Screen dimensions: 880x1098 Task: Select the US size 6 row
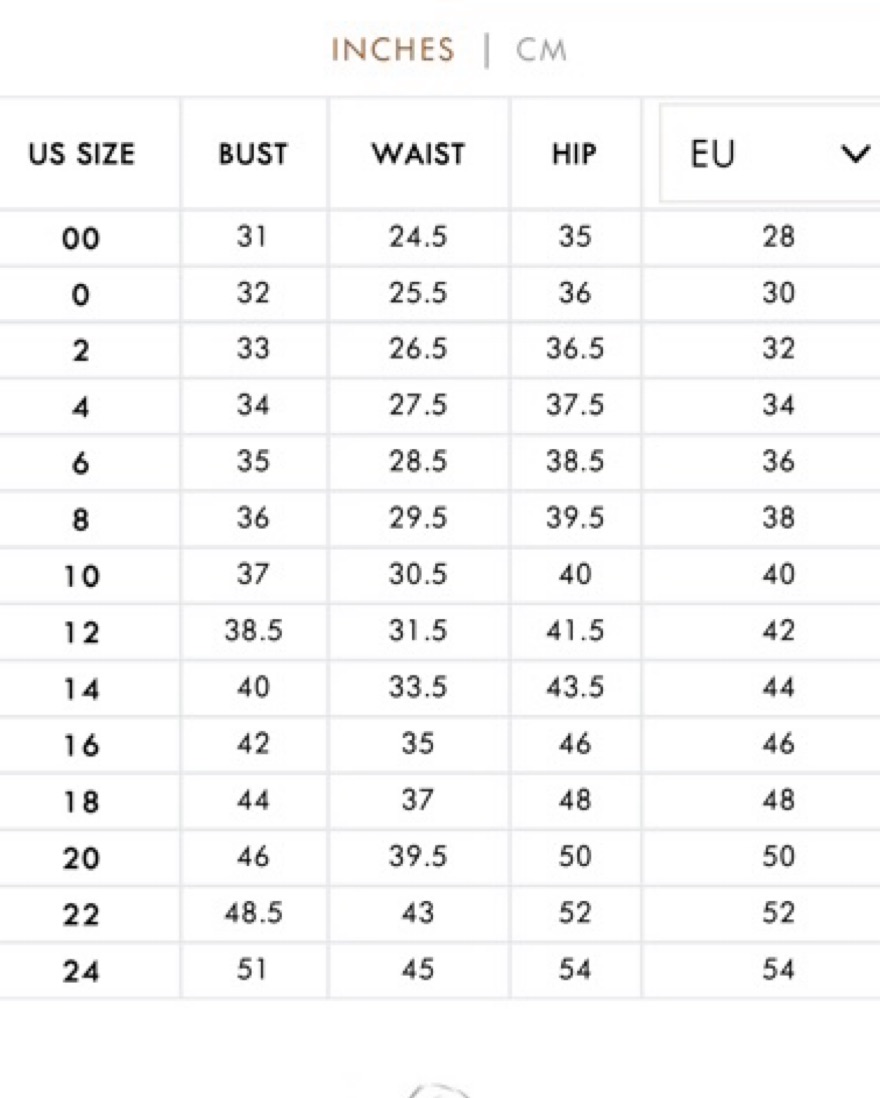tap(440, 462)
